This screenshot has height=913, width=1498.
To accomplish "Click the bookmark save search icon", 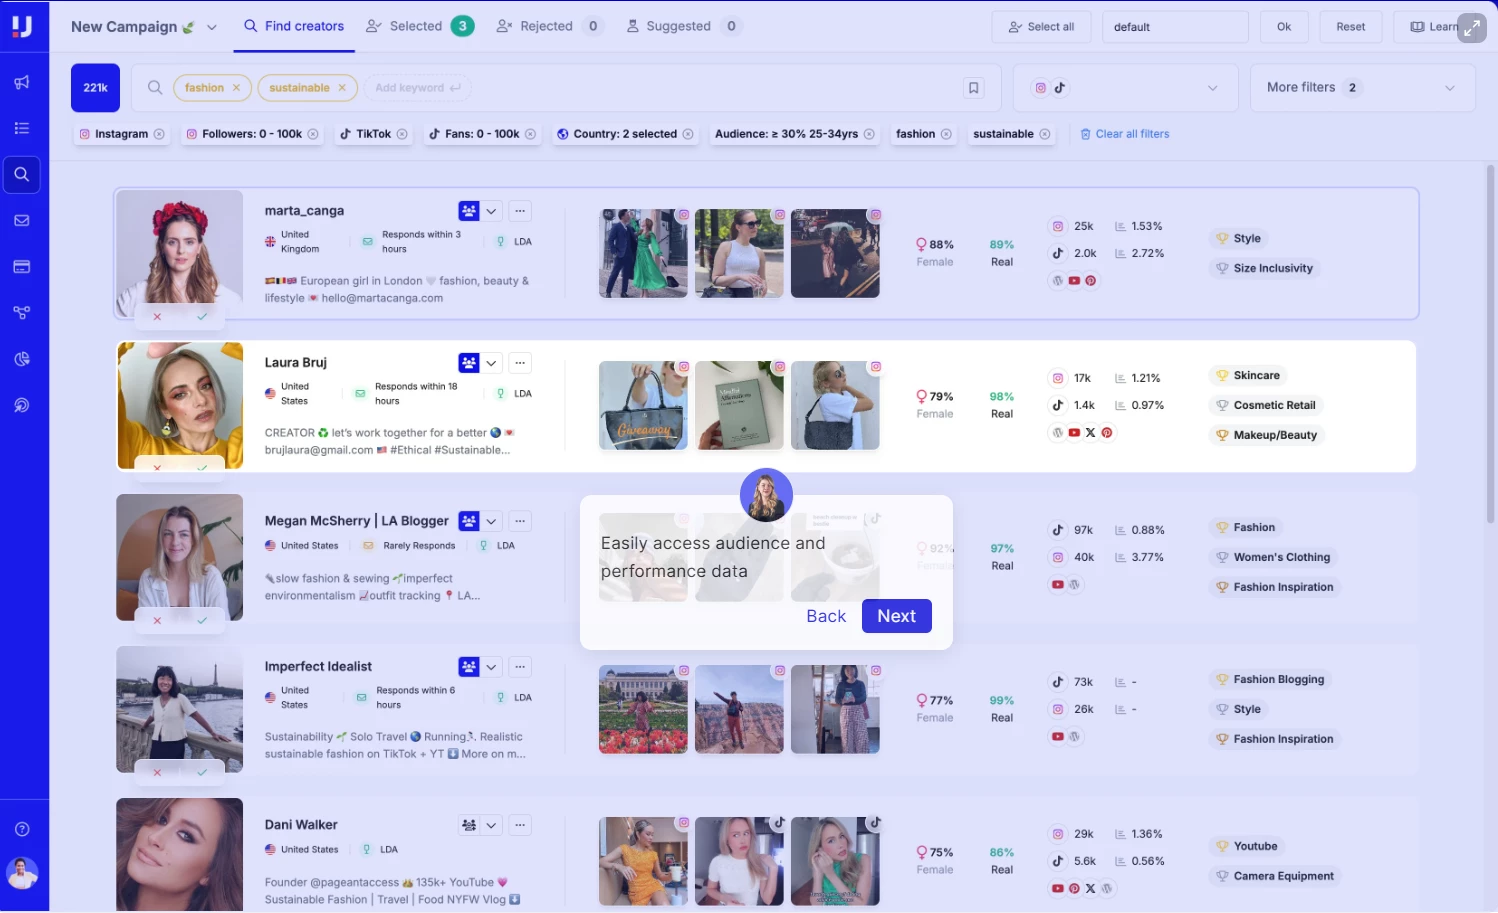I will (973, 88).
